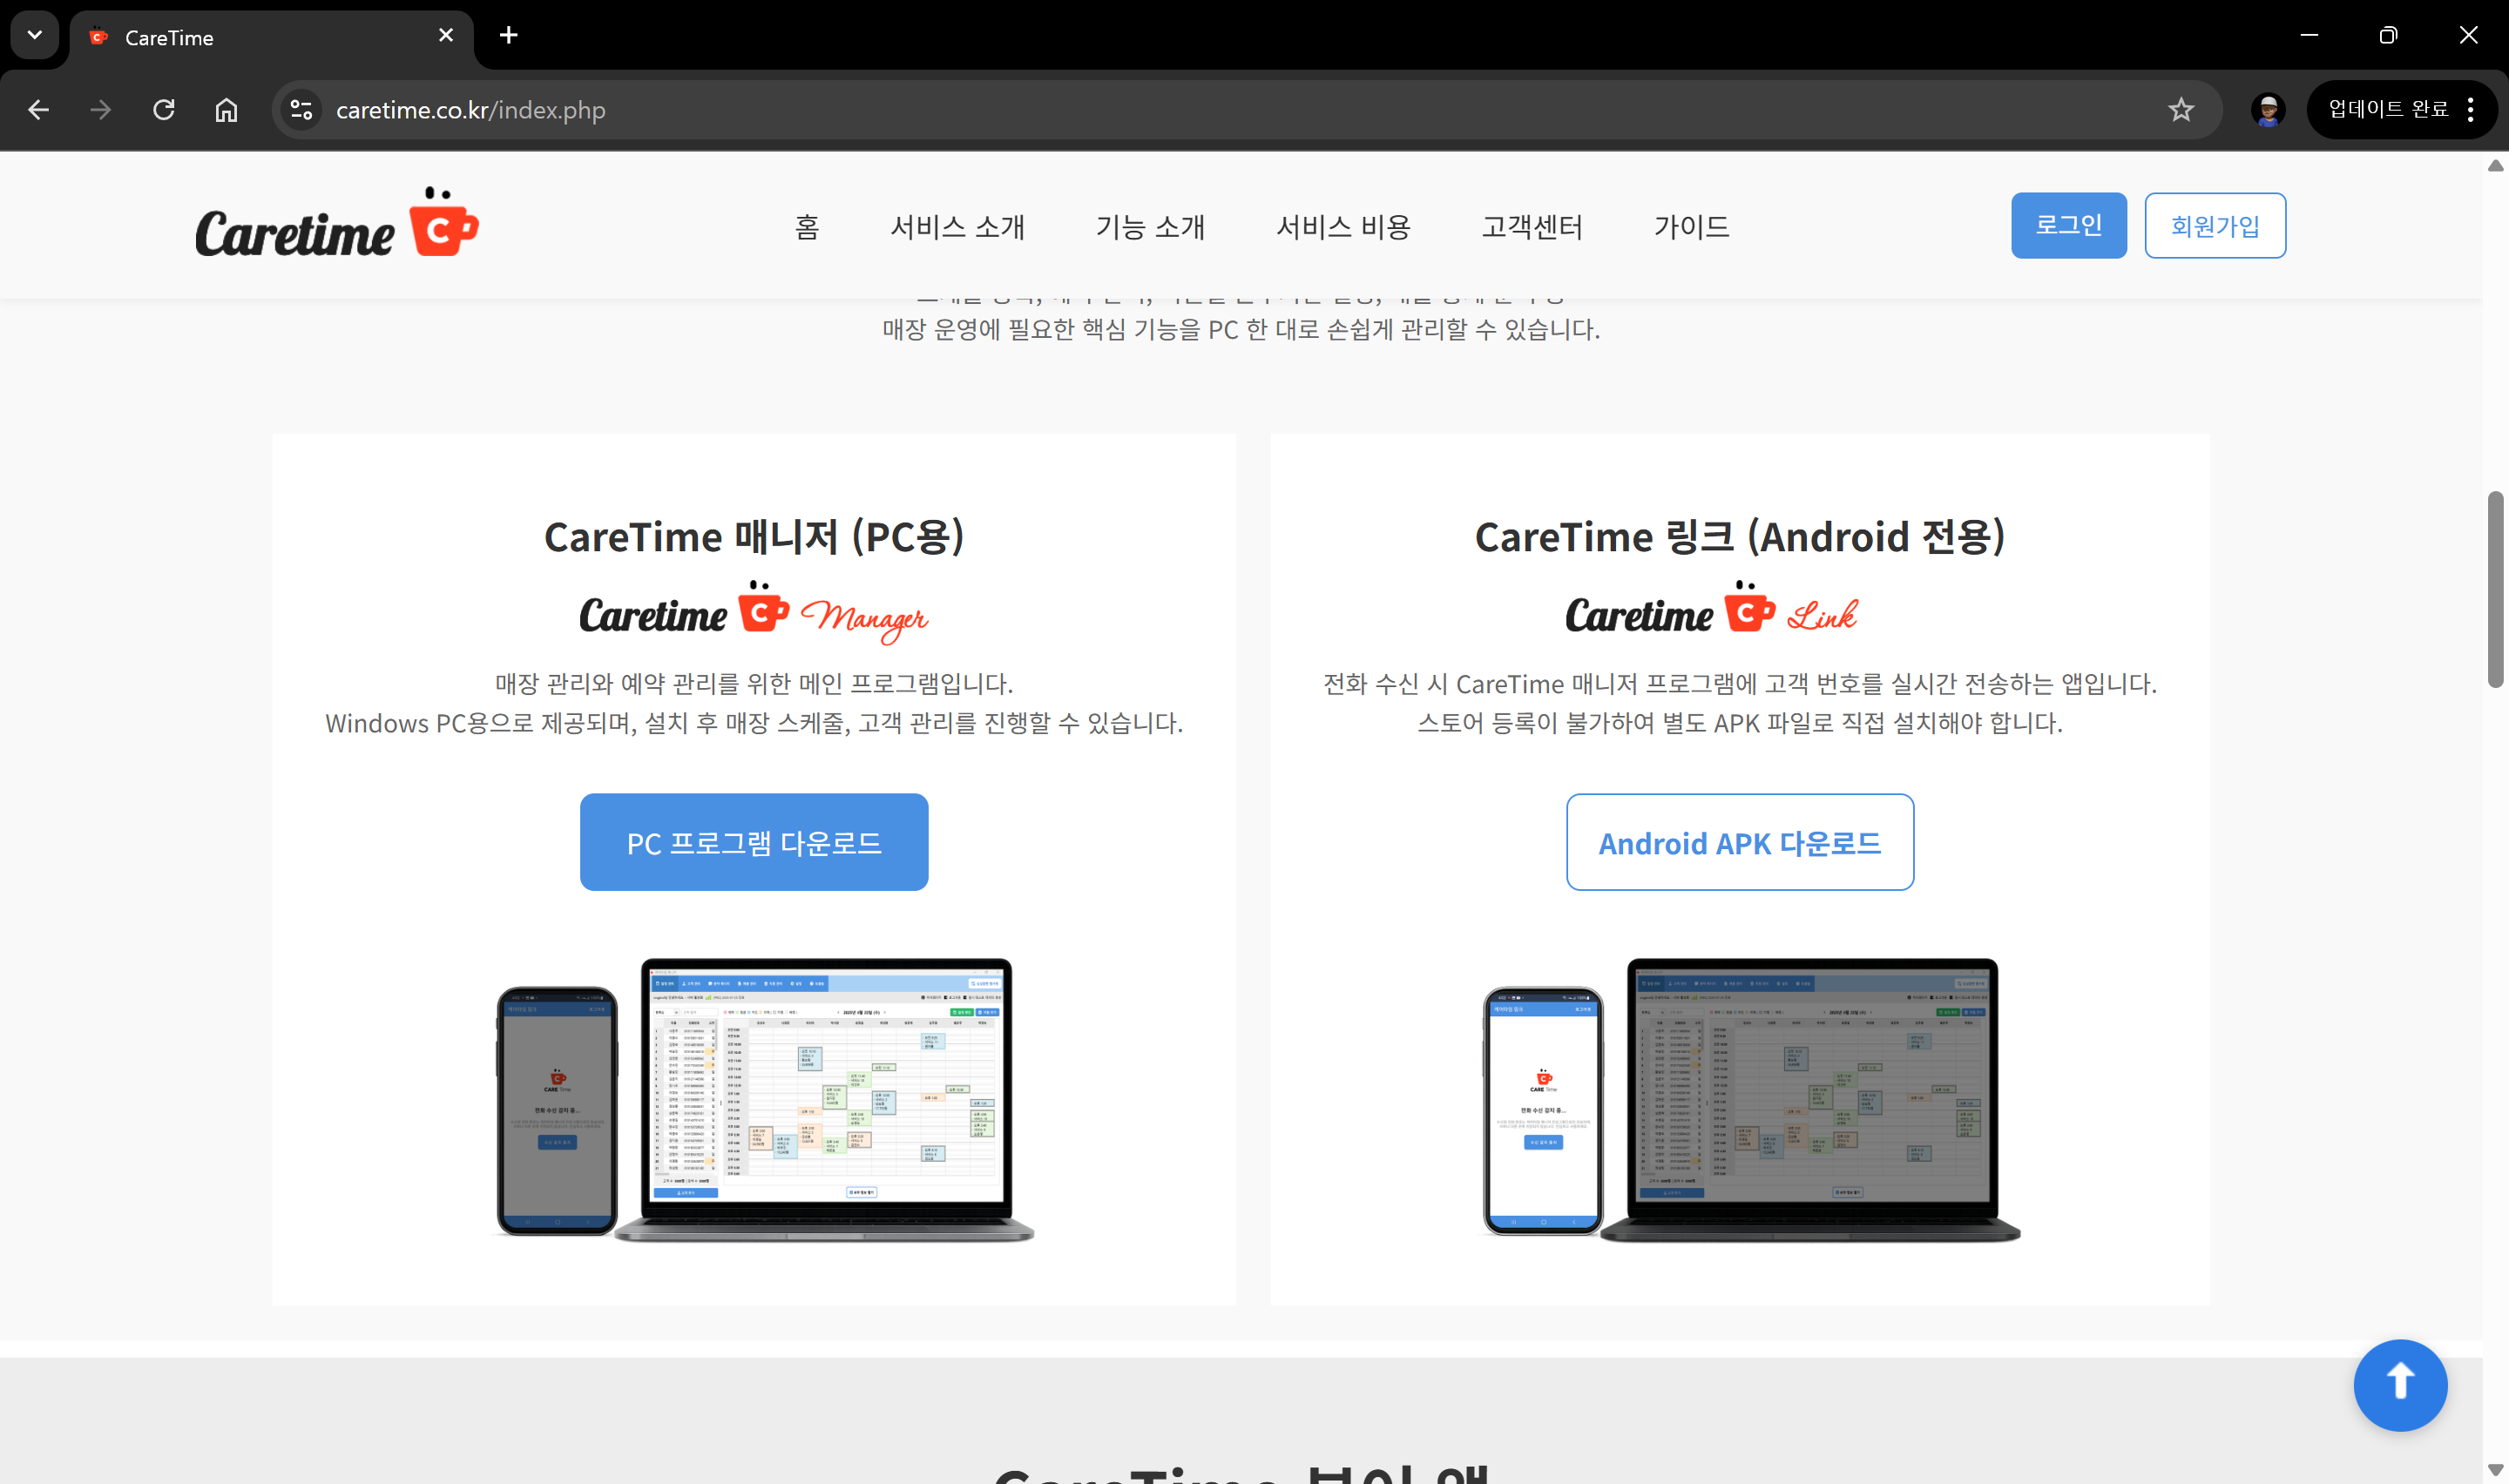Navigate back to previous page
2509x1484 pixels.
(39, 110)
